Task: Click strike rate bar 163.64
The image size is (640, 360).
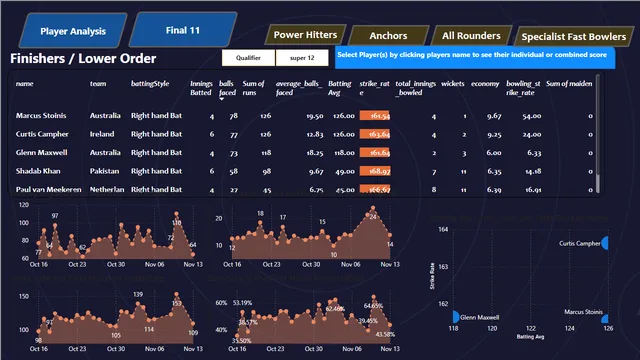Action: tap(375, 134)
